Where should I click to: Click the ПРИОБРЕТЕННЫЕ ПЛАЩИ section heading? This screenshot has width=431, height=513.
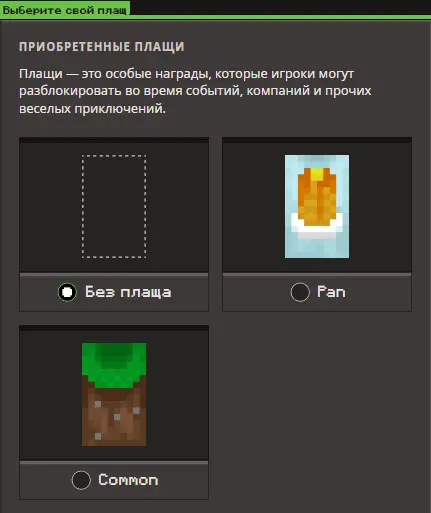102,46
